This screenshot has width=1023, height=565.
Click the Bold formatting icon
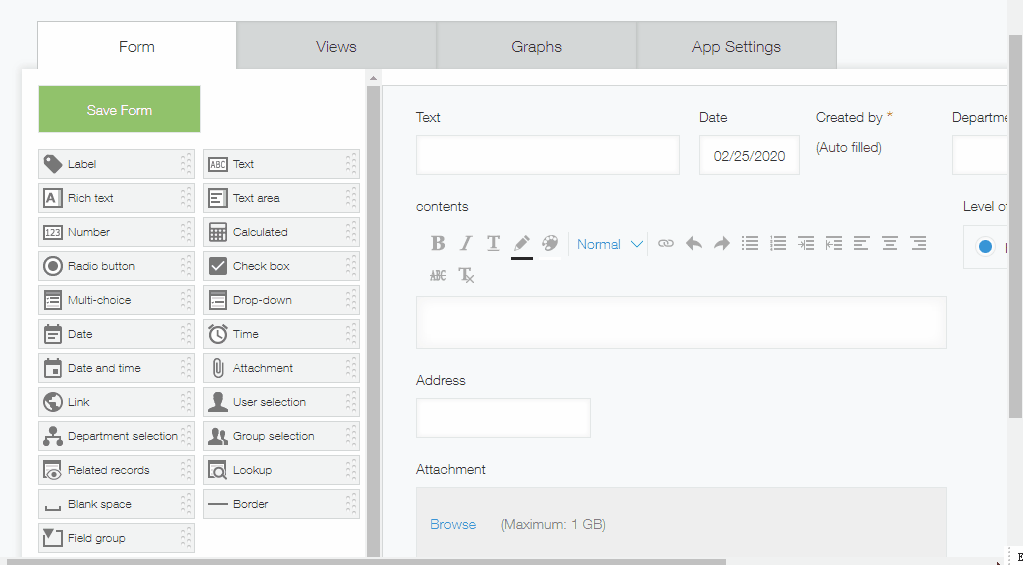click(x=438, y=244)
